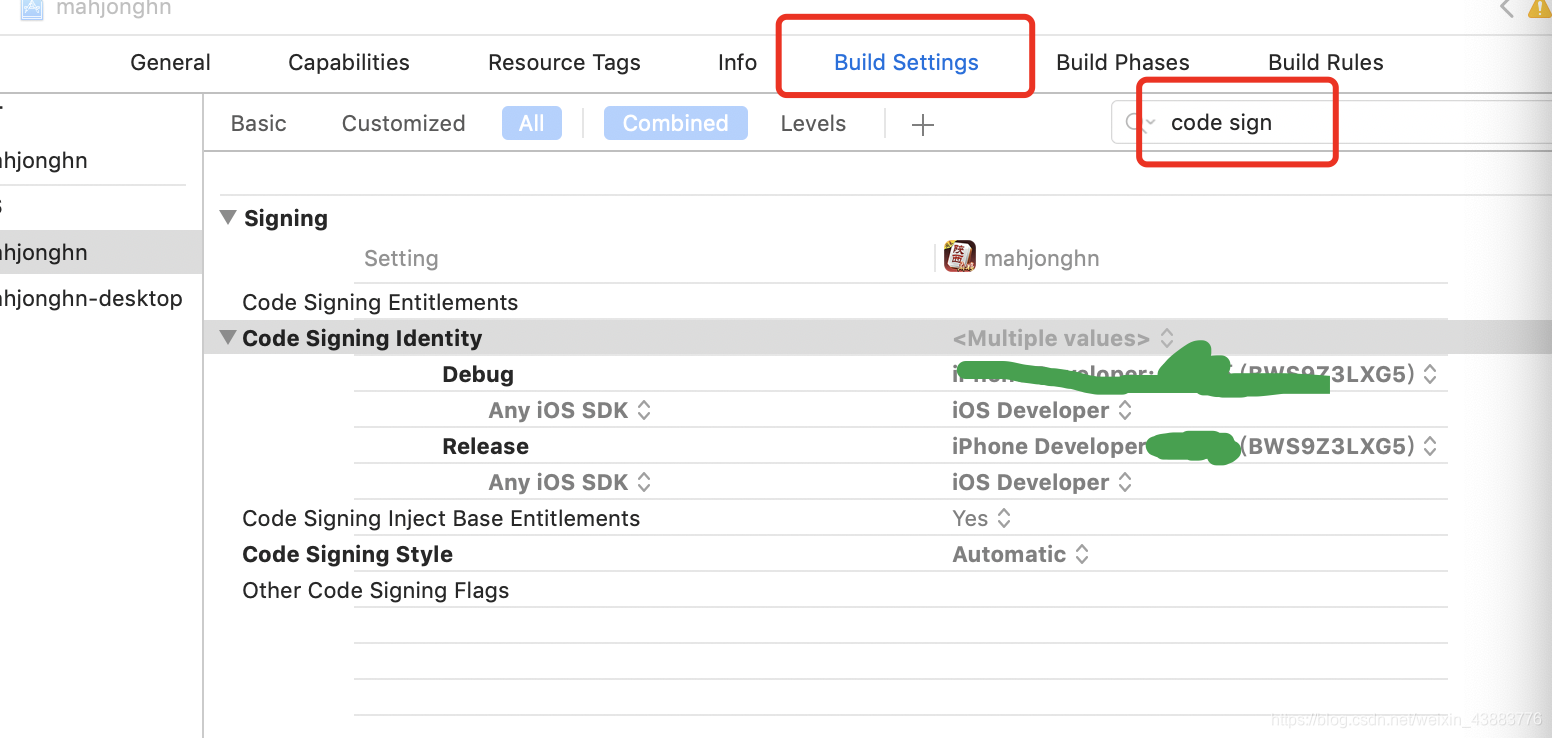Image resolution: width=1552 pixels, height=738 pixels.
Task: Click the search magnifier icon
Action: (x=1134, y=123)
